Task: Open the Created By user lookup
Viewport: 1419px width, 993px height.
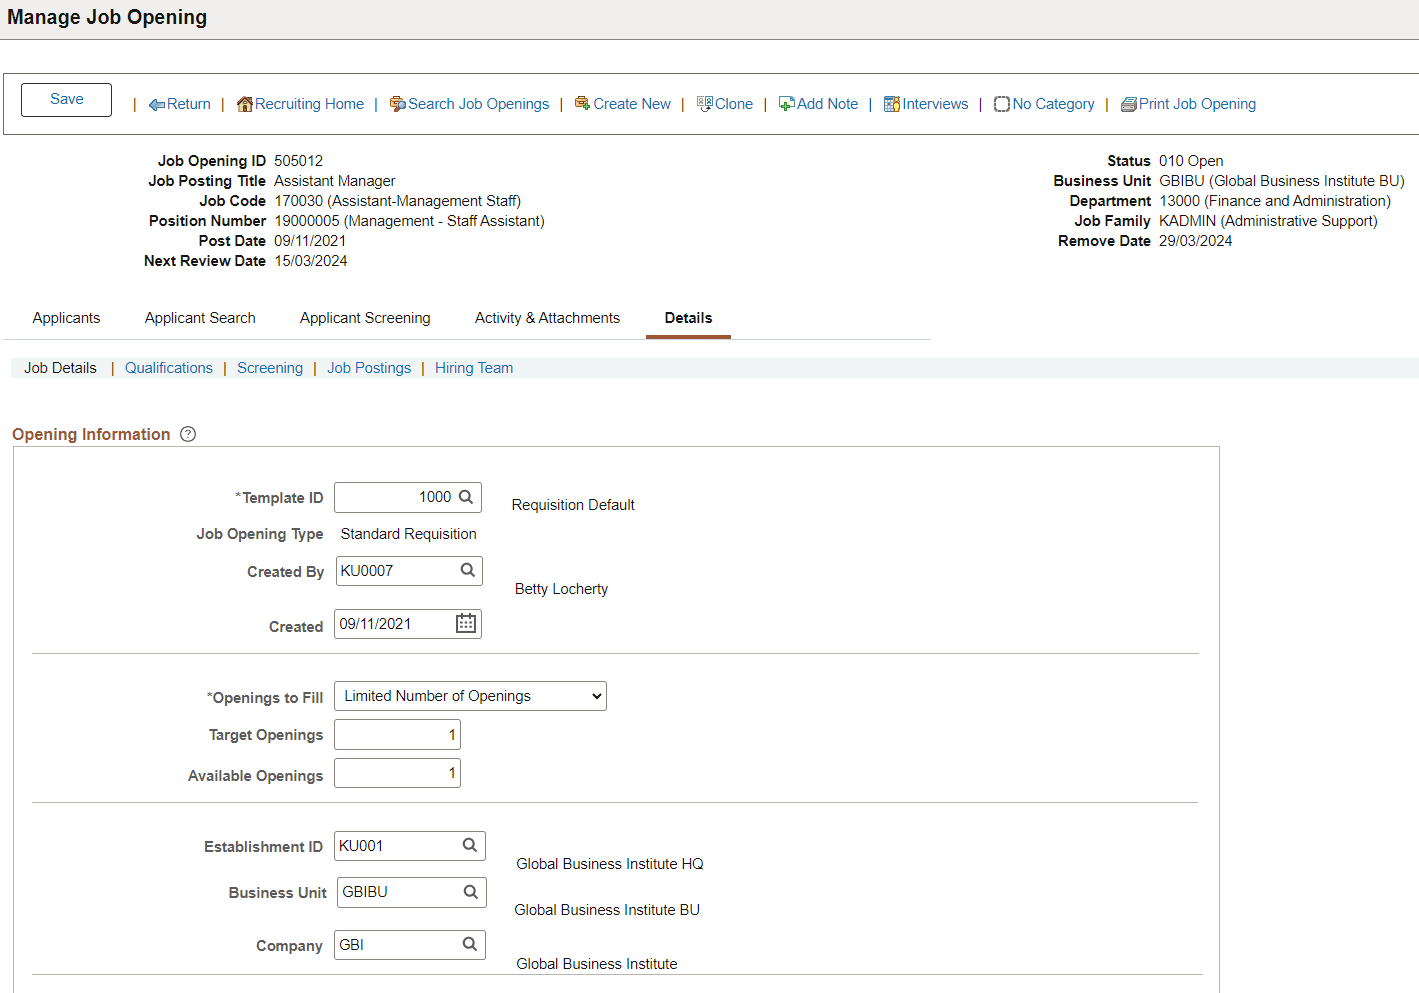Action: point(467,570)
